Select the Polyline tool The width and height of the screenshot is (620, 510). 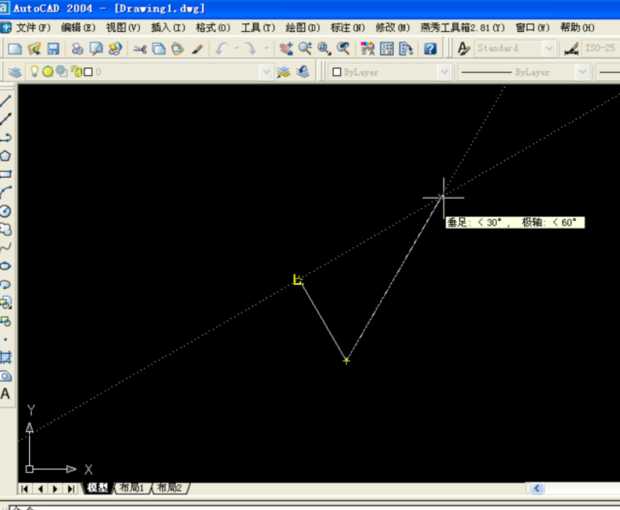tap(6, 137)
